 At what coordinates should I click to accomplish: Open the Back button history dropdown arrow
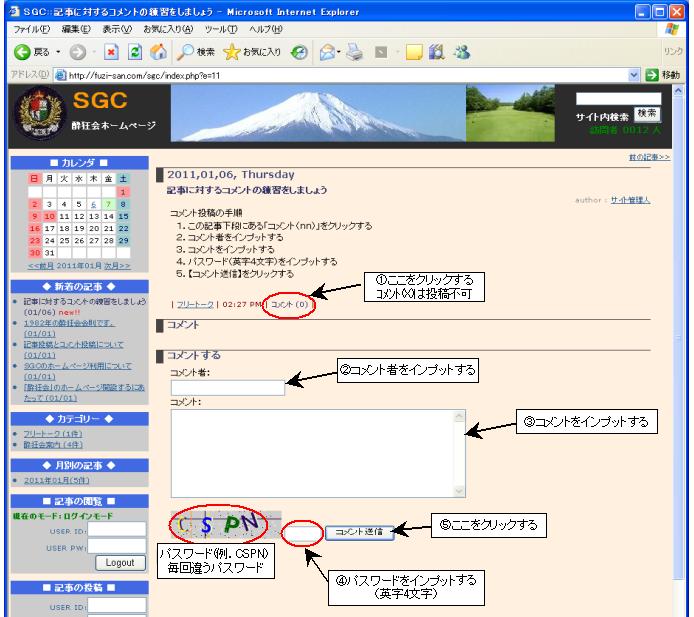click(x=61, y=51)
